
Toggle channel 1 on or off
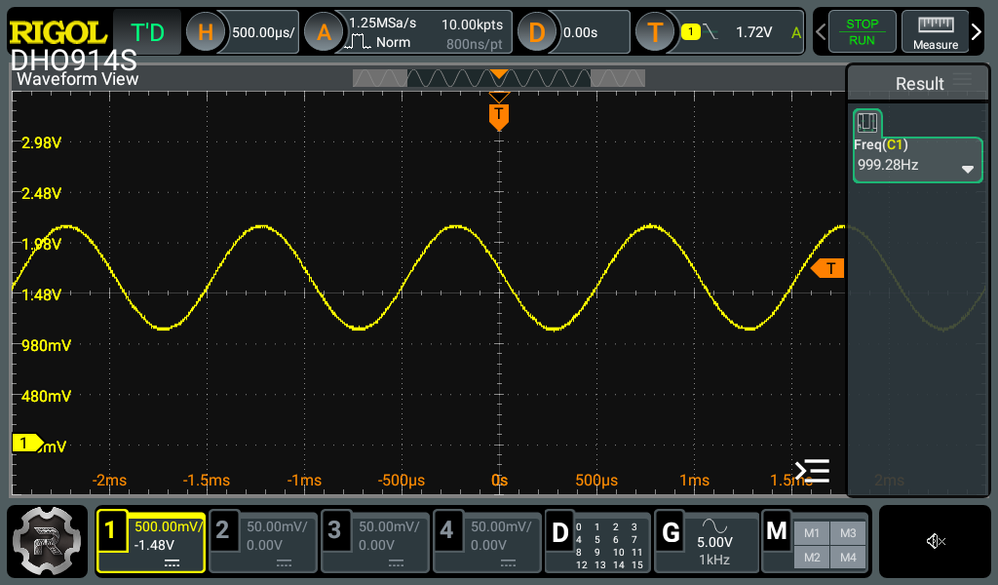(x=110, y=530)
